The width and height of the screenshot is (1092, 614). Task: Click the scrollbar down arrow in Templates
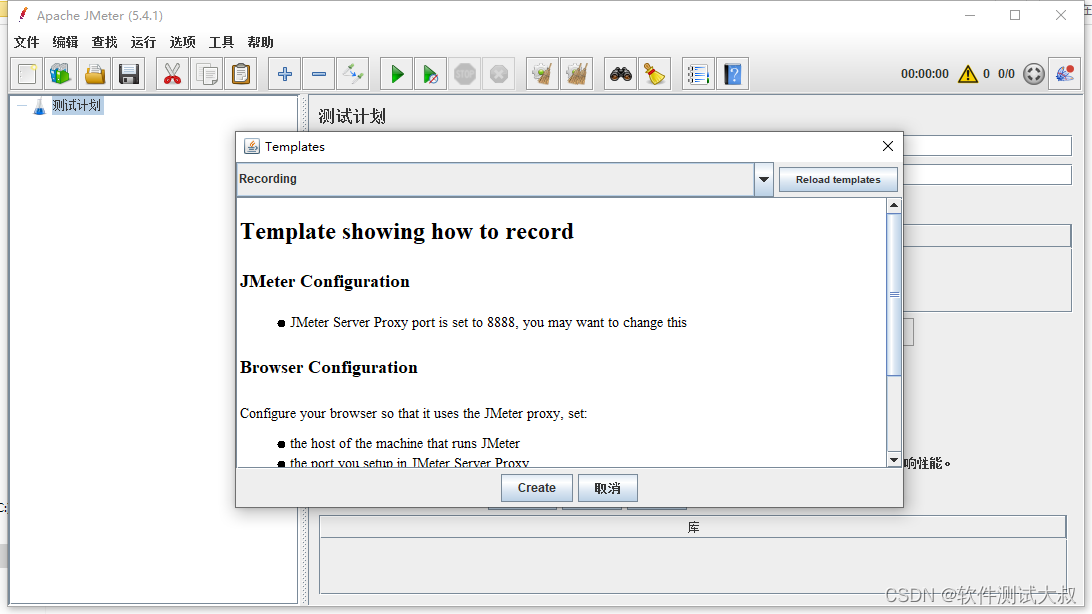coord(894,459)
